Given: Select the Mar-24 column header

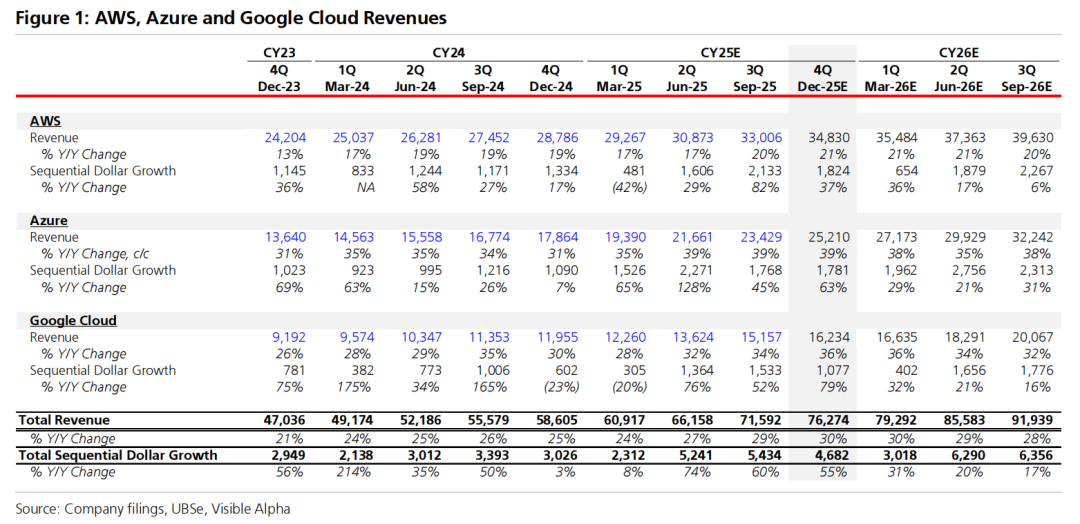Looking at the screenshot, I should coord(346,87).
